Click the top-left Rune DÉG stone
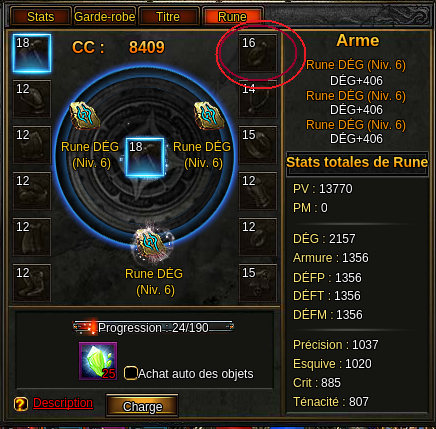This screenshot has width=436, height=429. pyautogui.click(x=85, y=116)
